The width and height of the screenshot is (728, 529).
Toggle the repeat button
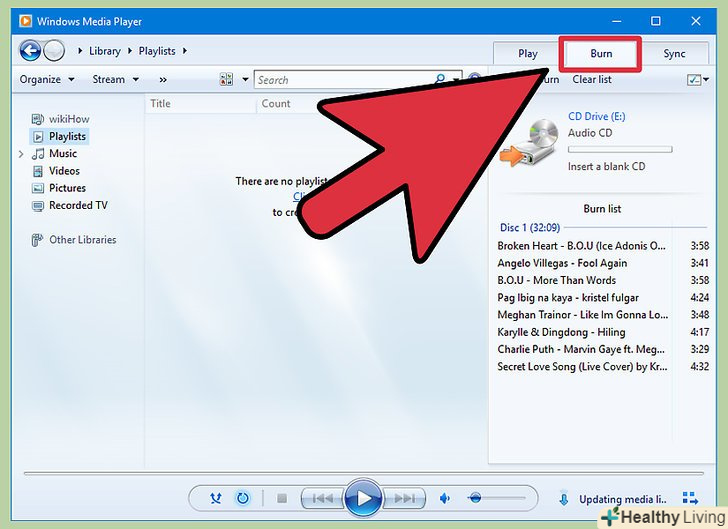click(x=243, y=499)
